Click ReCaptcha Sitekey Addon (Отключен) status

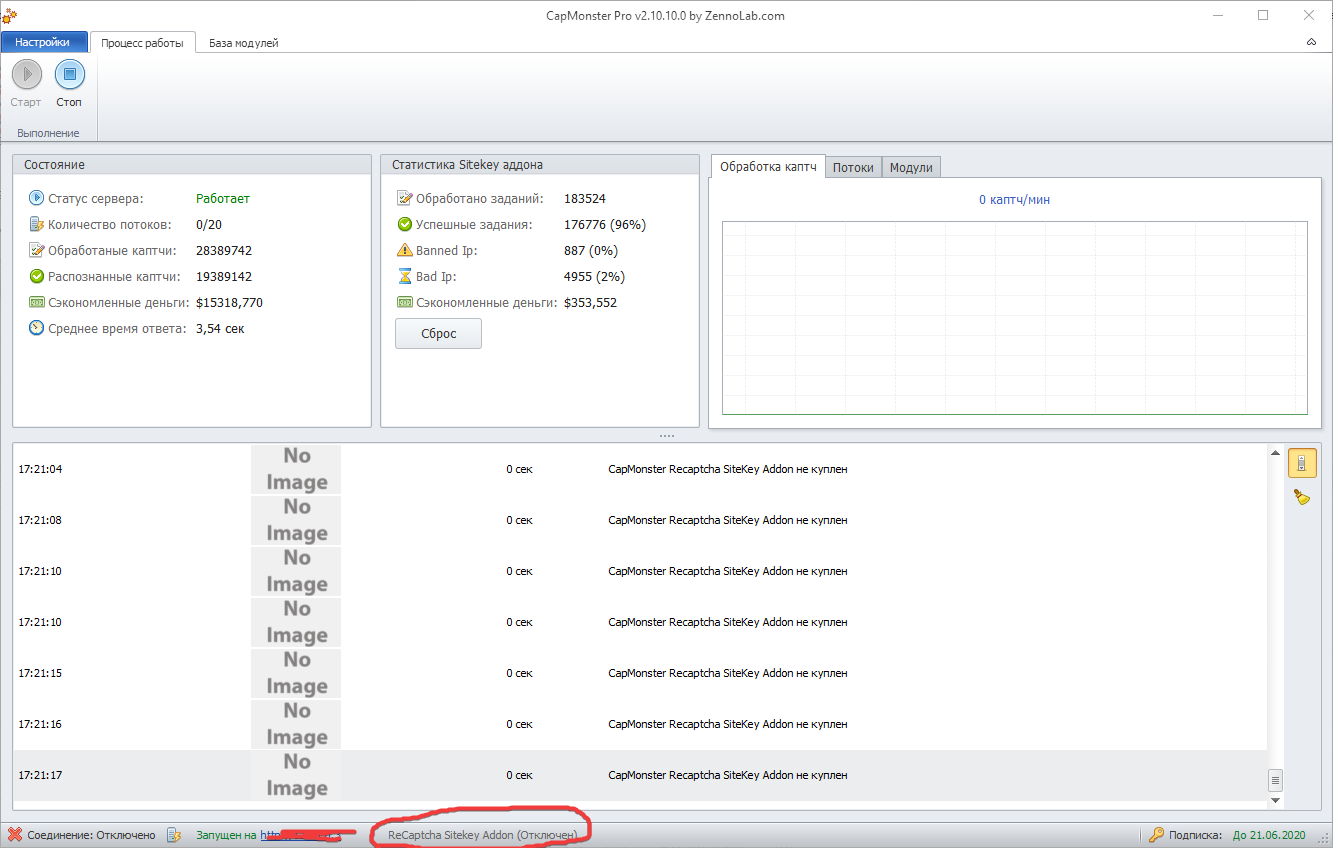coord(483,834)
